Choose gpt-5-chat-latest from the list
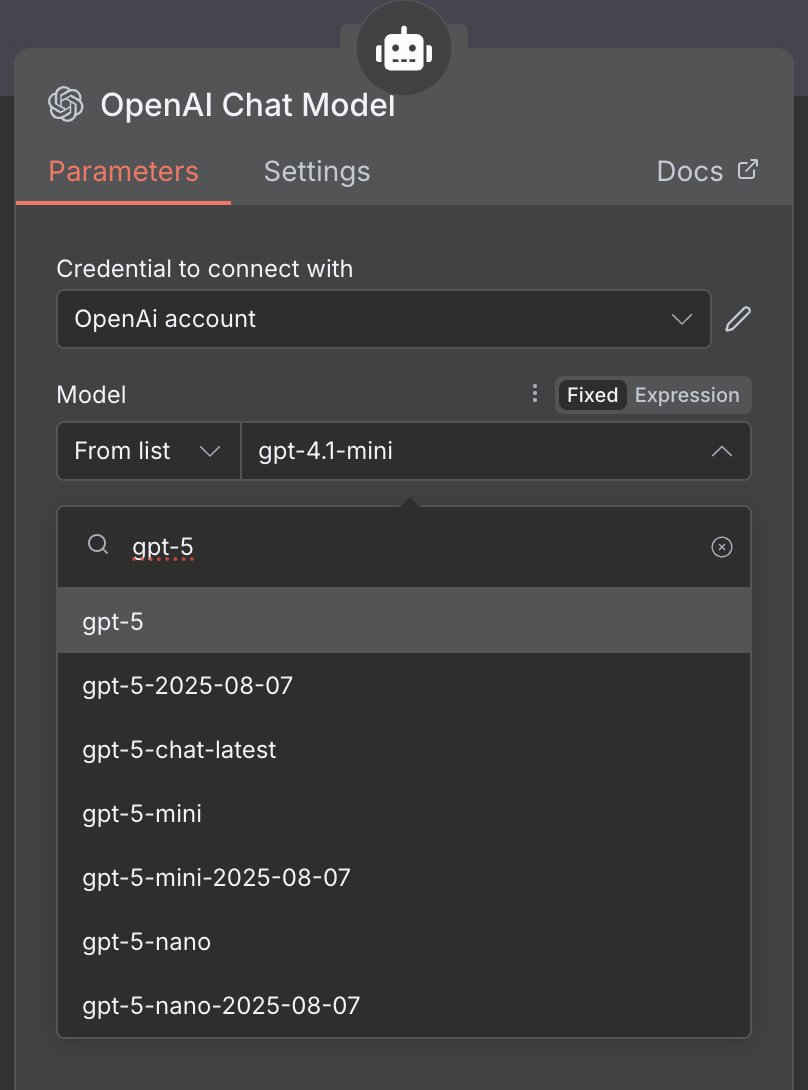Image resolution: width=808 pixels, height=1090 pixels. coord(404,749)
